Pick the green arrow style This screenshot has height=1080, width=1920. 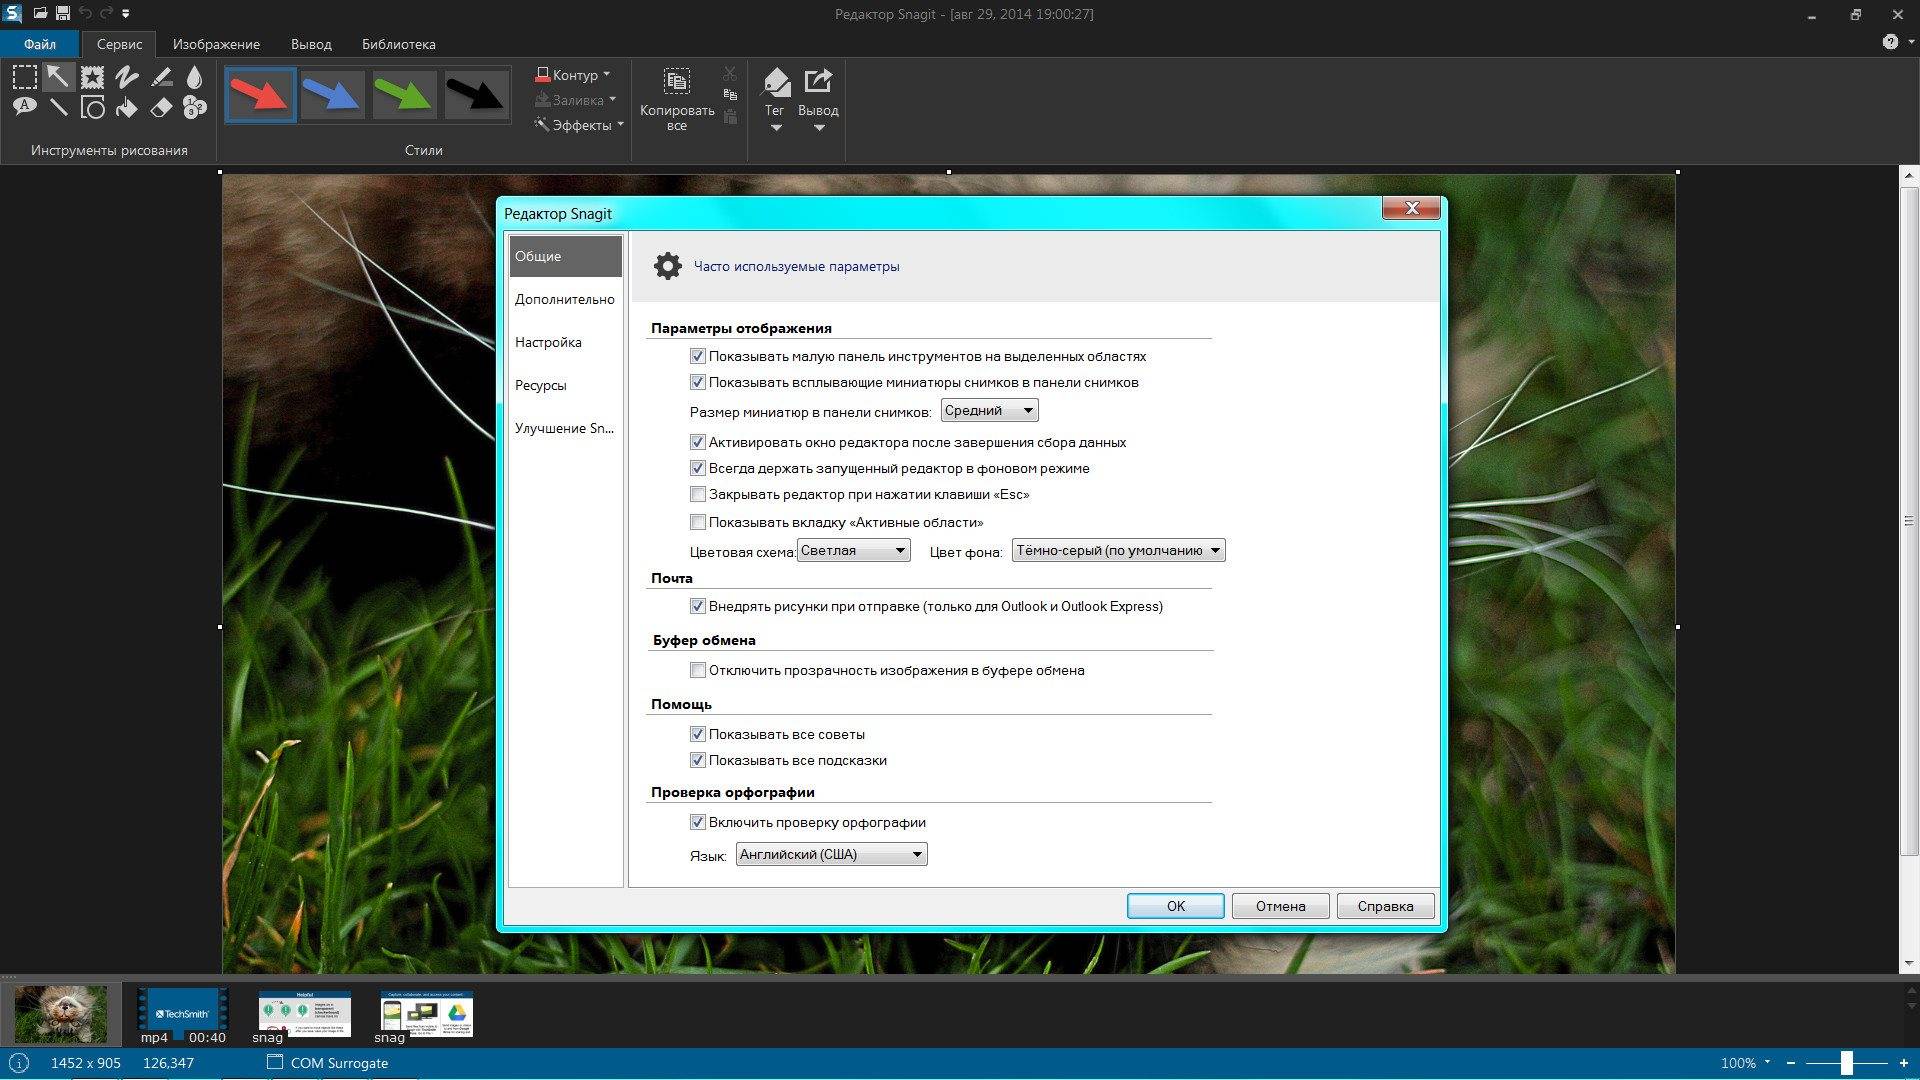404,95
